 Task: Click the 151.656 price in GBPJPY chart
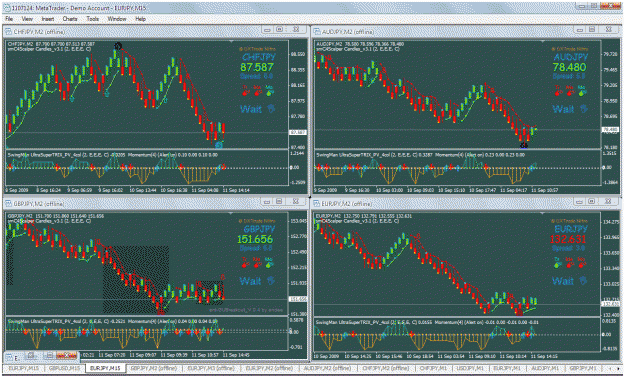pyautogui.click(x=255, y=239)
